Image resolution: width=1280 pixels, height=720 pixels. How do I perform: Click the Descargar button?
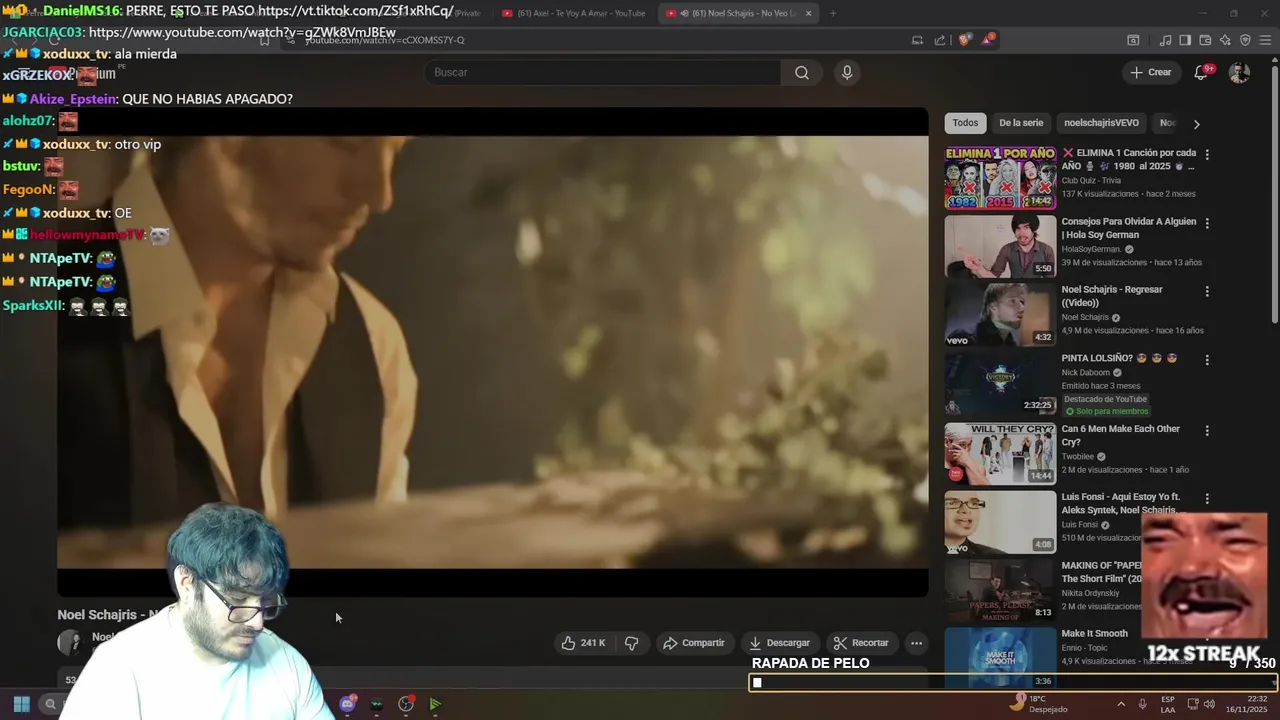[779, 643]
